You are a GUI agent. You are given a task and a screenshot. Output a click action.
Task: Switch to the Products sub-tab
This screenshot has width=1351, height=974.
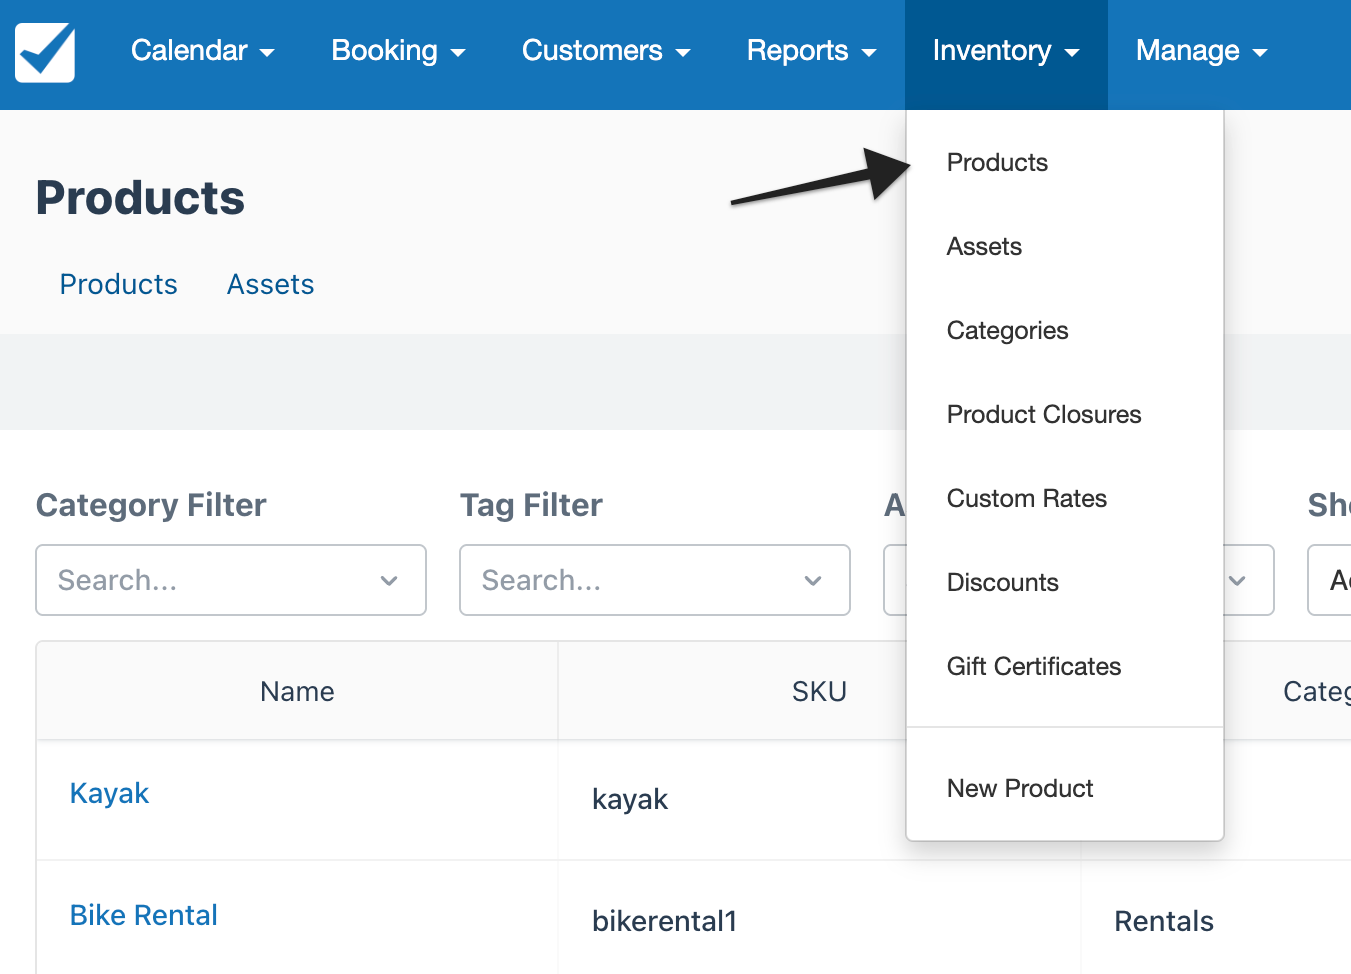(x=119, y=284)
